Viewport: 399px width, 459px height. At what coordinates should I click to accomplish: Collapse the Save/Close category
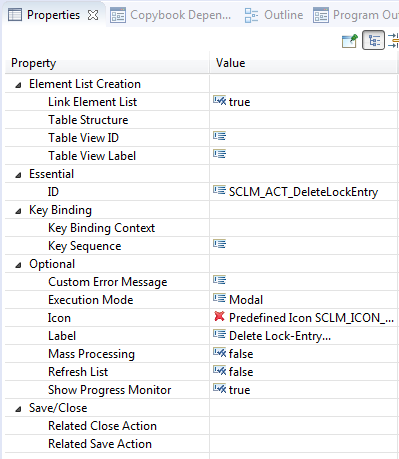pos(18,409)
